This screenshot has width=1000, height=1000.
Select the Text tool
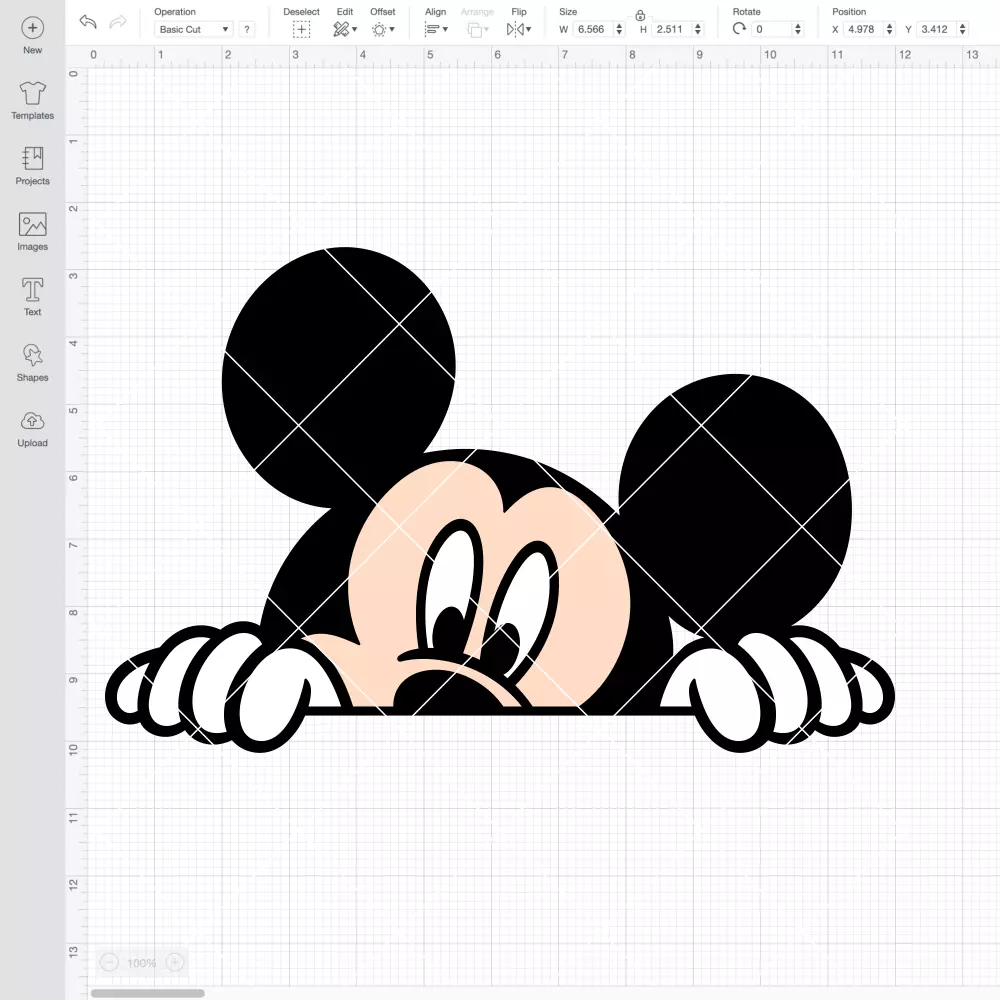pos(33,290)
